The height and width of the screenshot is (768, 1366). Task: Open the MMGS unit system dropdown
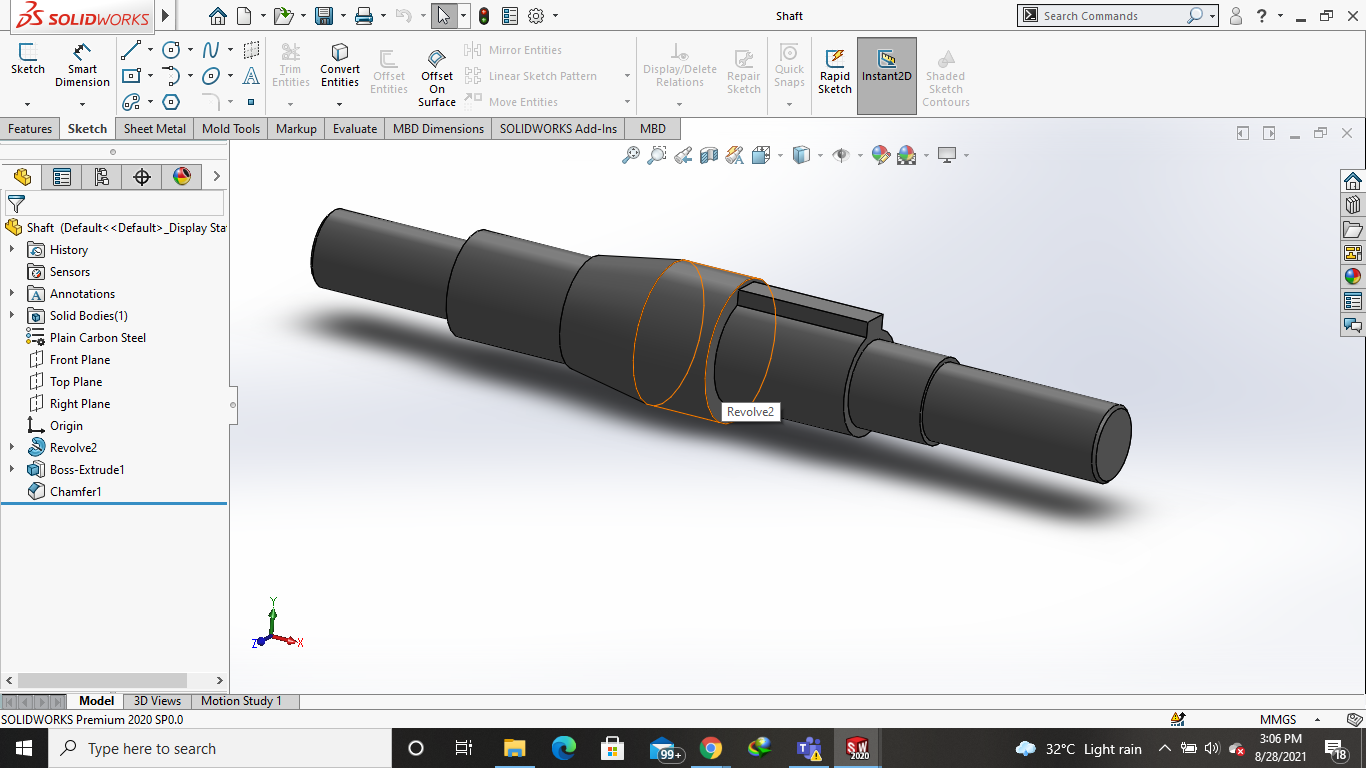point(1317,720)
